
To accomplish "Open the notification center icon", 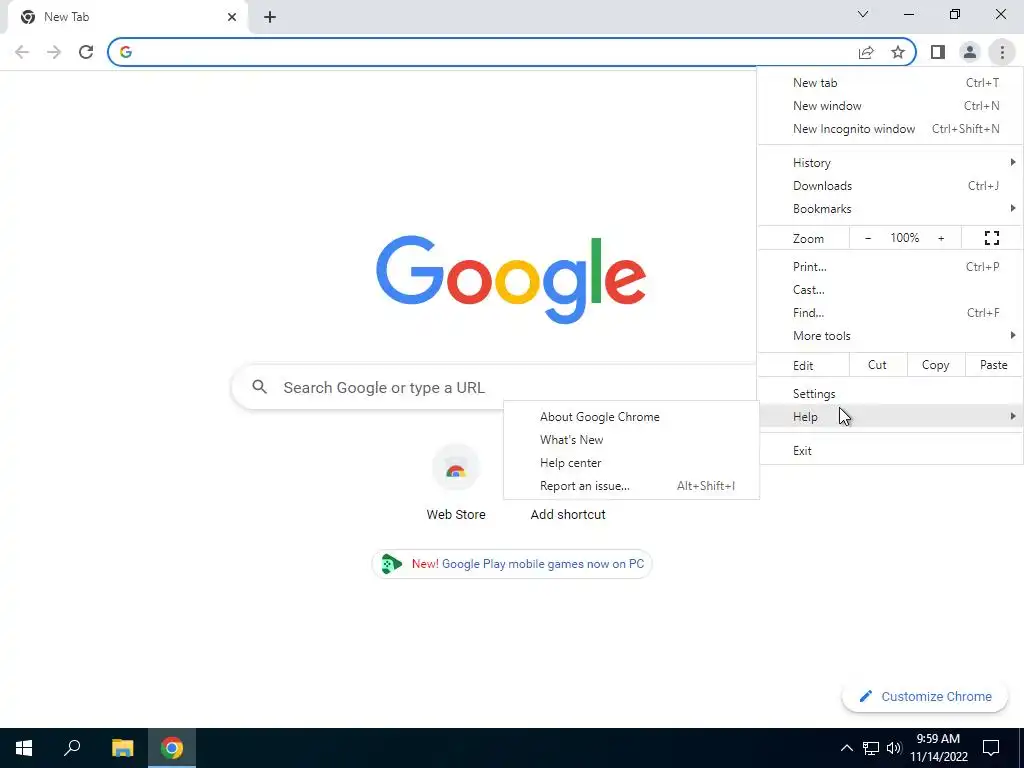I will pyautogui.click(x=991, y=748).
